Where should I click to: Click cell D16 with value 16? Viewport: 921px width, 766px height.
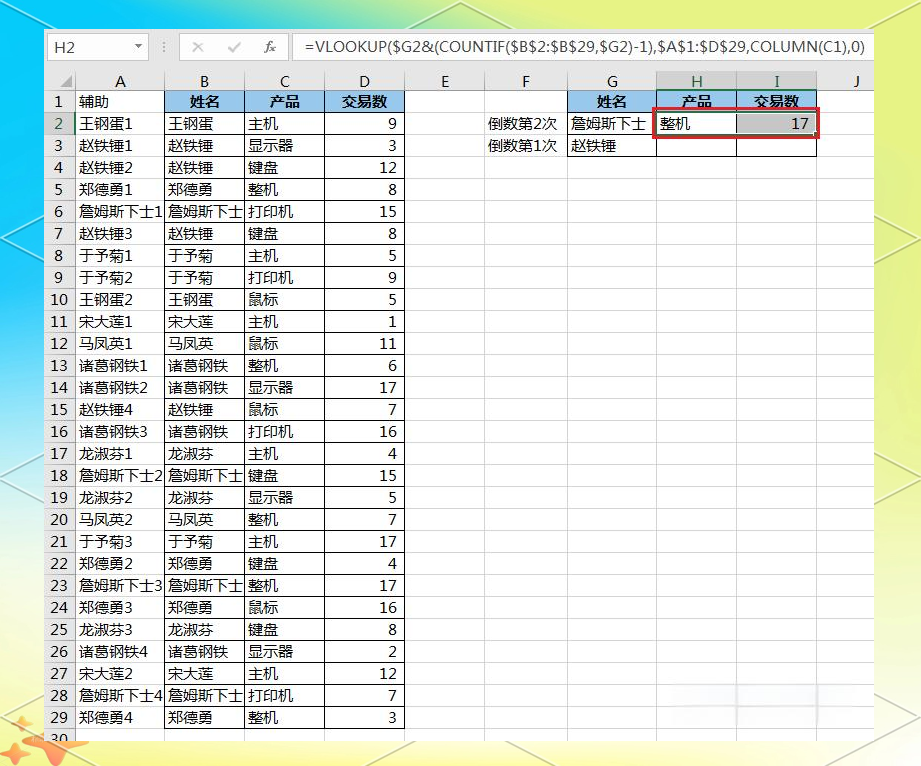pos(364,432)
